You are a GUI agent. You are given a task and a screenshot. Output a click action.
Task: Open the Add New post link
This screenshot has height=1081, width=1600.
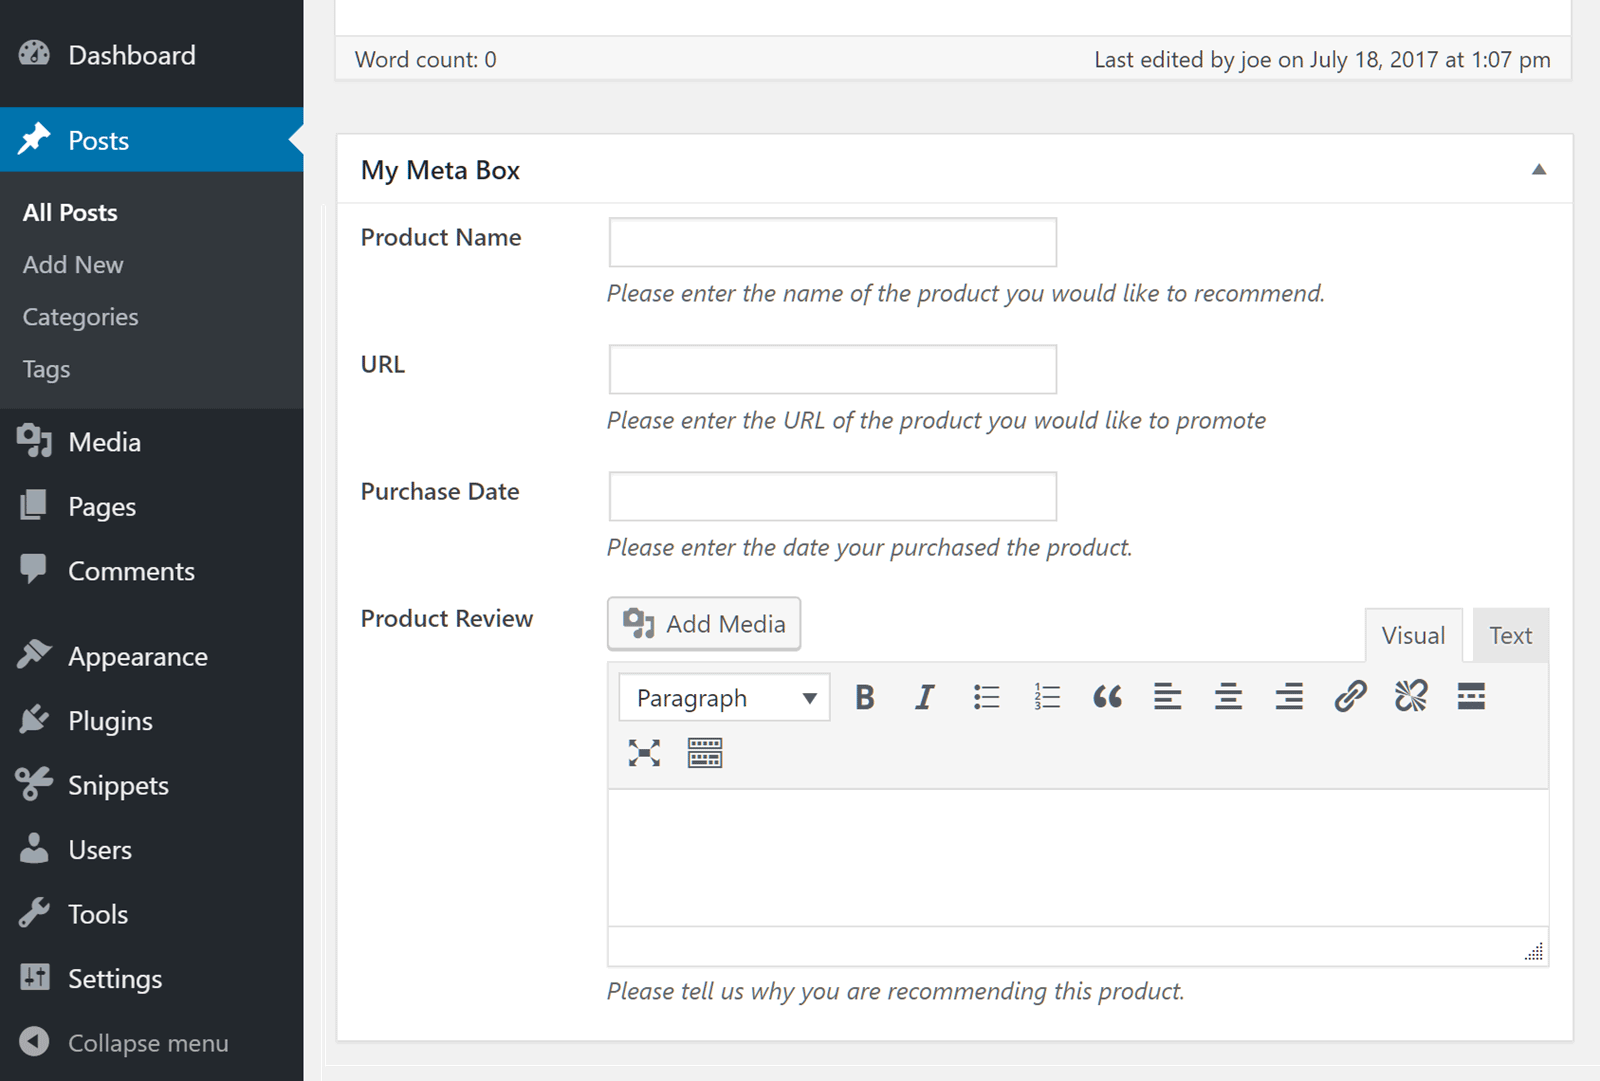click(73, 265)
